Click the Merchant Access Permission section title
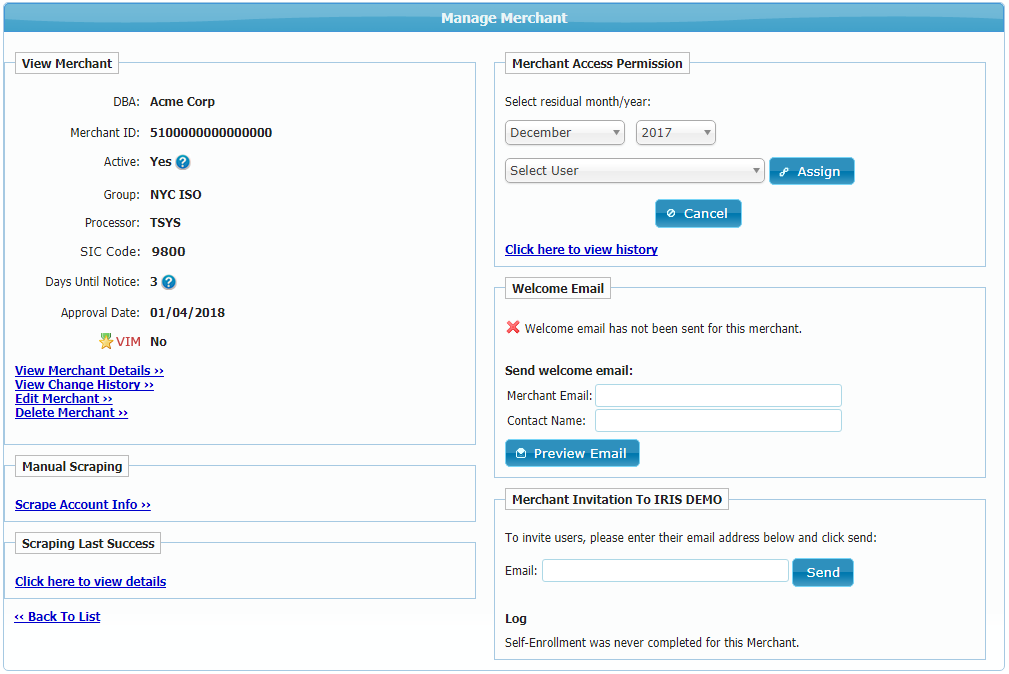The height and width of the screenshot is (674, 1009). click(597, 63)
